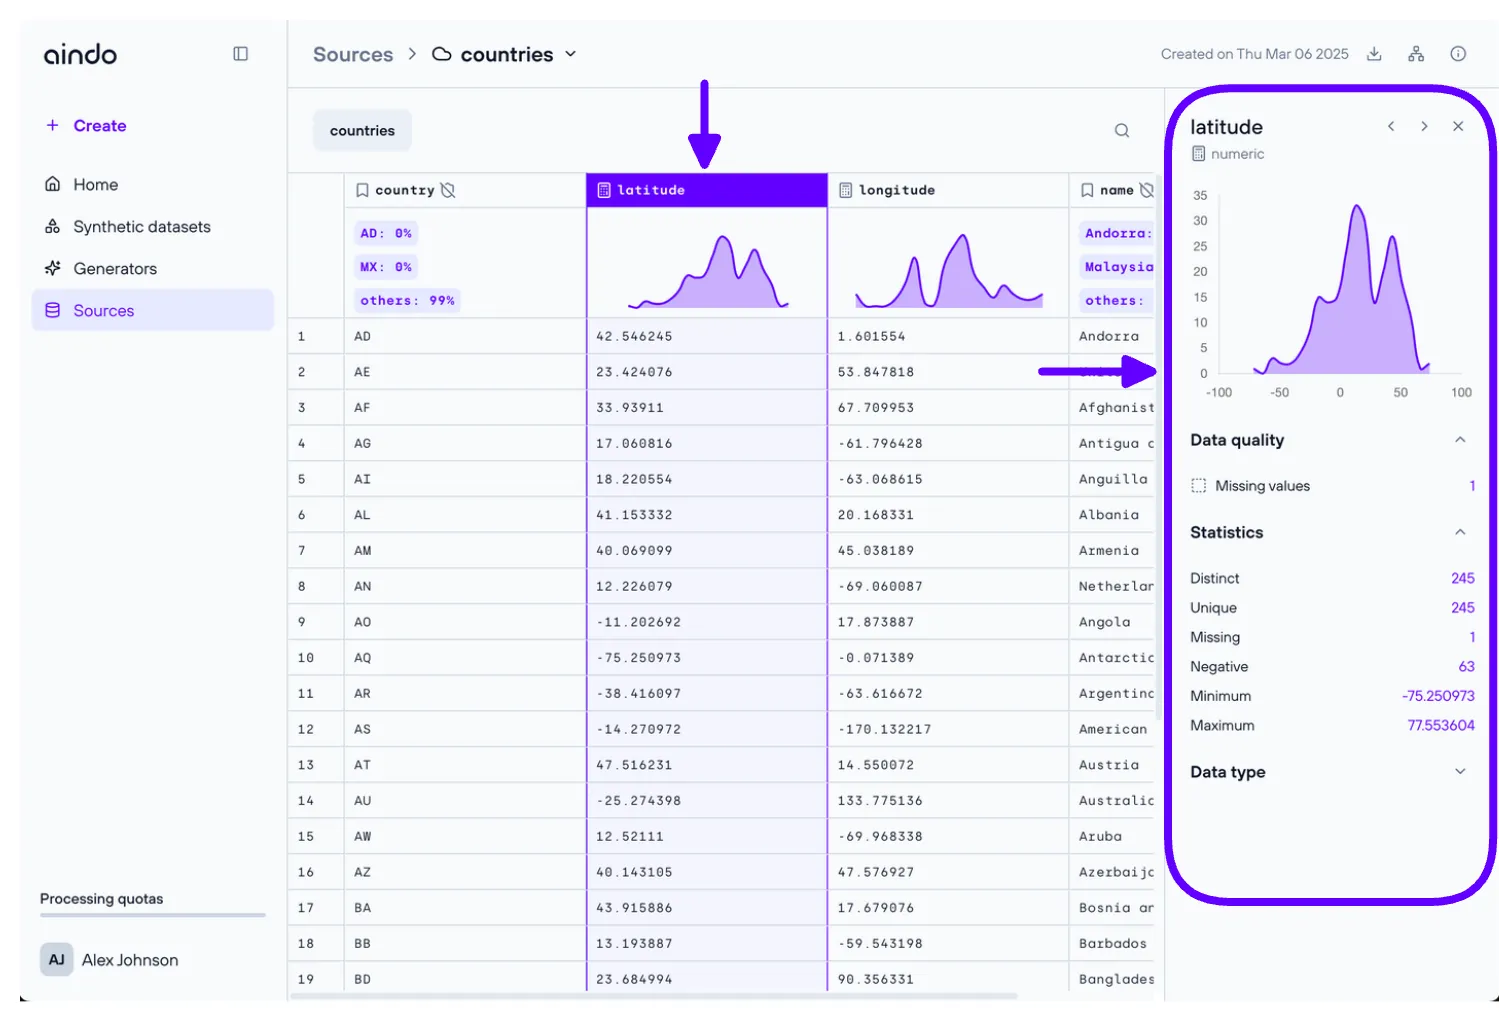This screenshot has height=1021, width=1499.
Task: Expand the Data type section
Action: click(1460, 772)
